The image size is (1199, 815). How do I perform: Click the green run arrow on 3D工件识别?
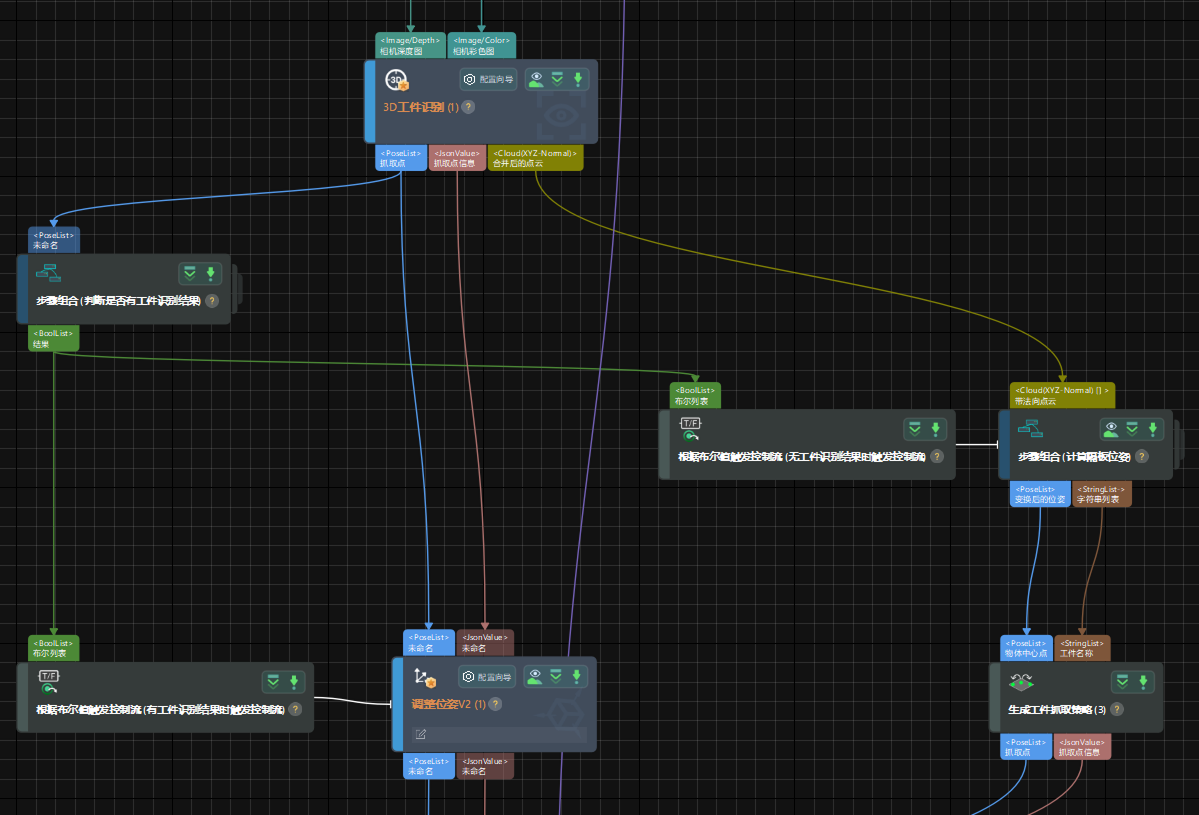tap(578, 80)
